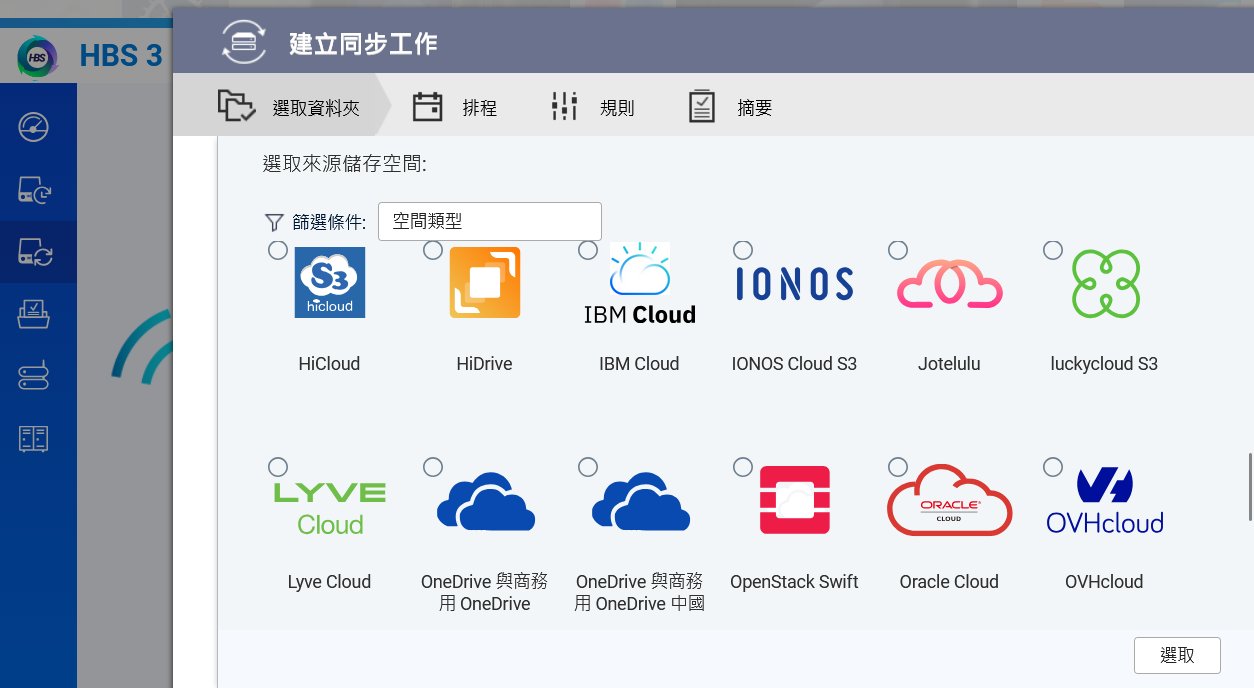Click the IBM Cloud logo icon
The image size is (1254, 688).
[x=639, y=284]
